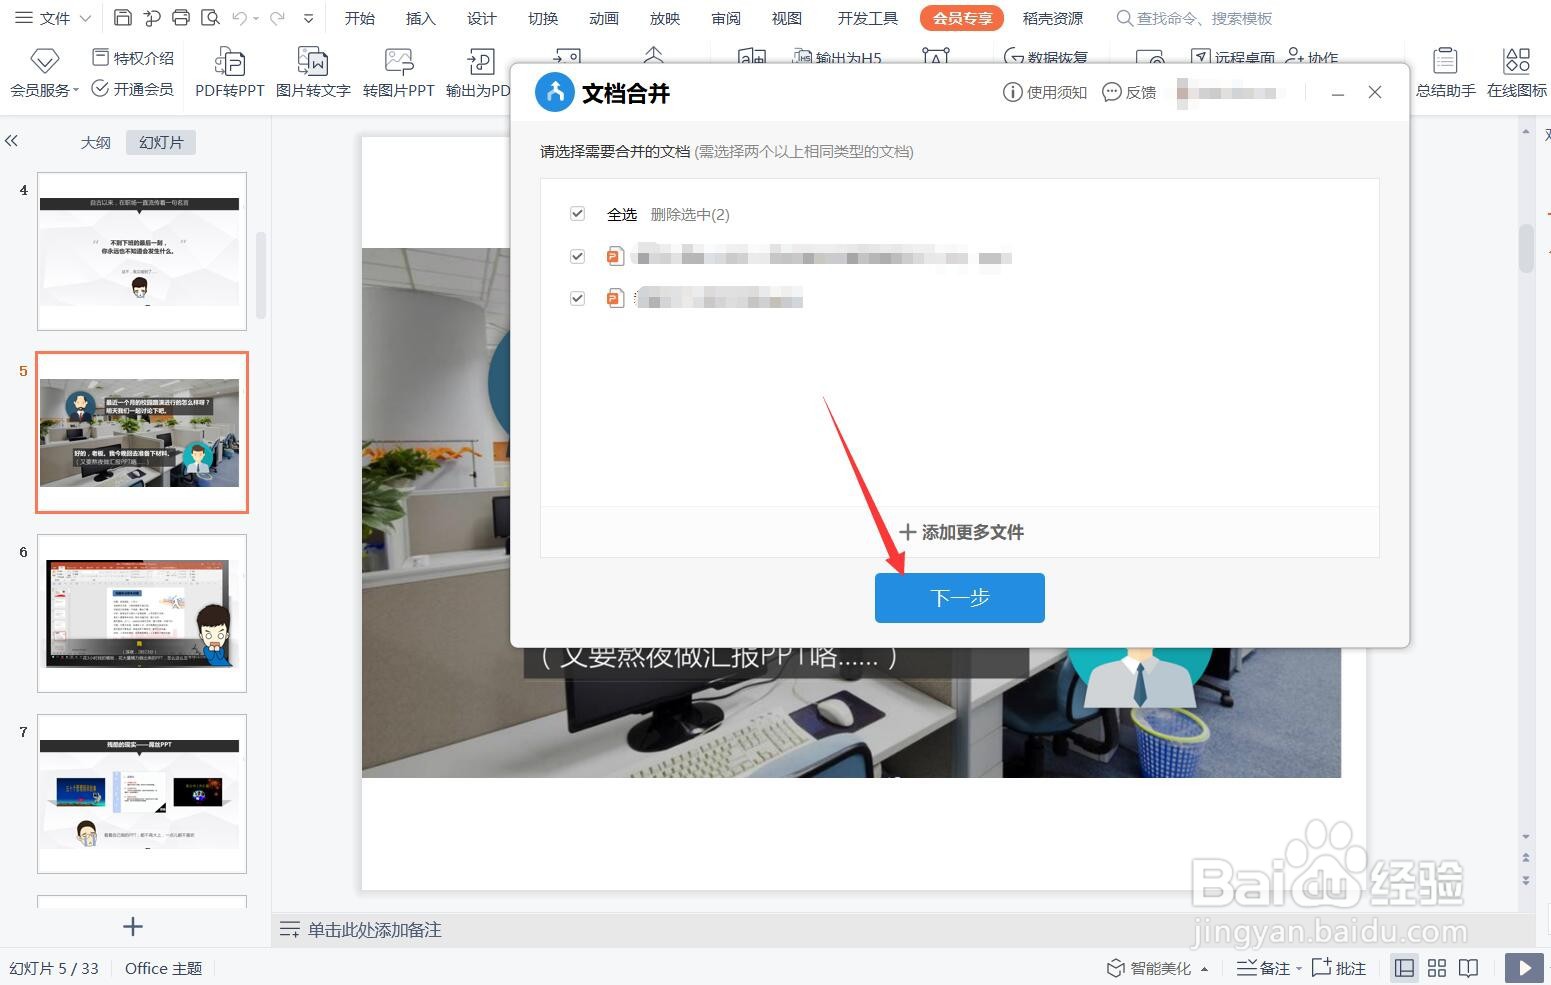The height and width of the screenshot is (985, 1551).
Task: Open the 设计 ribbon tab
Action: tap(481, 18)
